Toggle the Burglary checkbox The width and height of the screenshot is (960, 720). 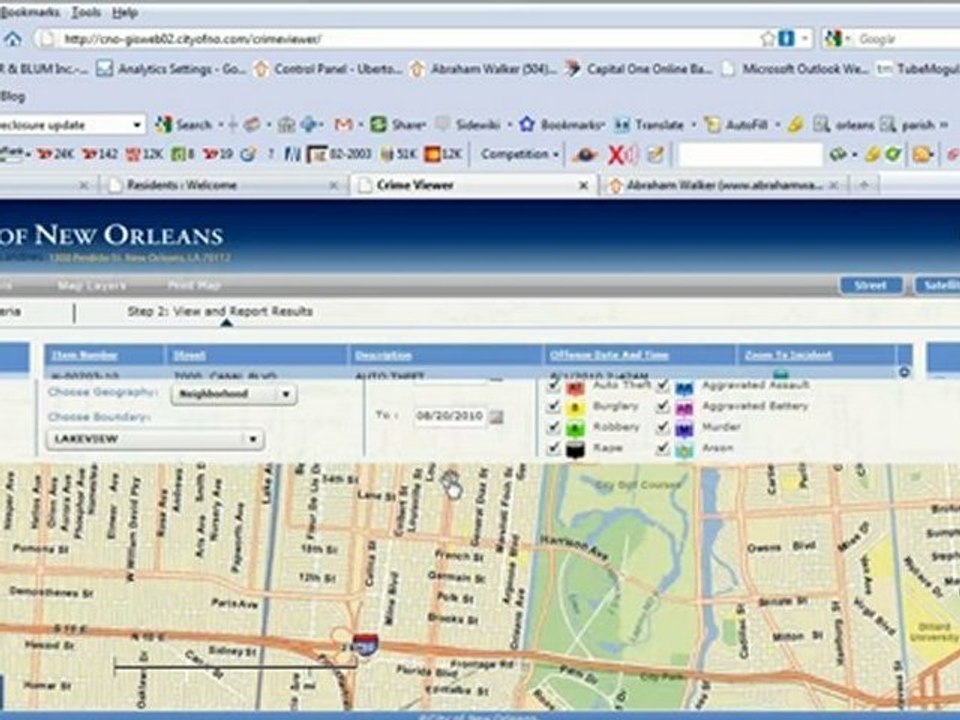tap(553, 406)
